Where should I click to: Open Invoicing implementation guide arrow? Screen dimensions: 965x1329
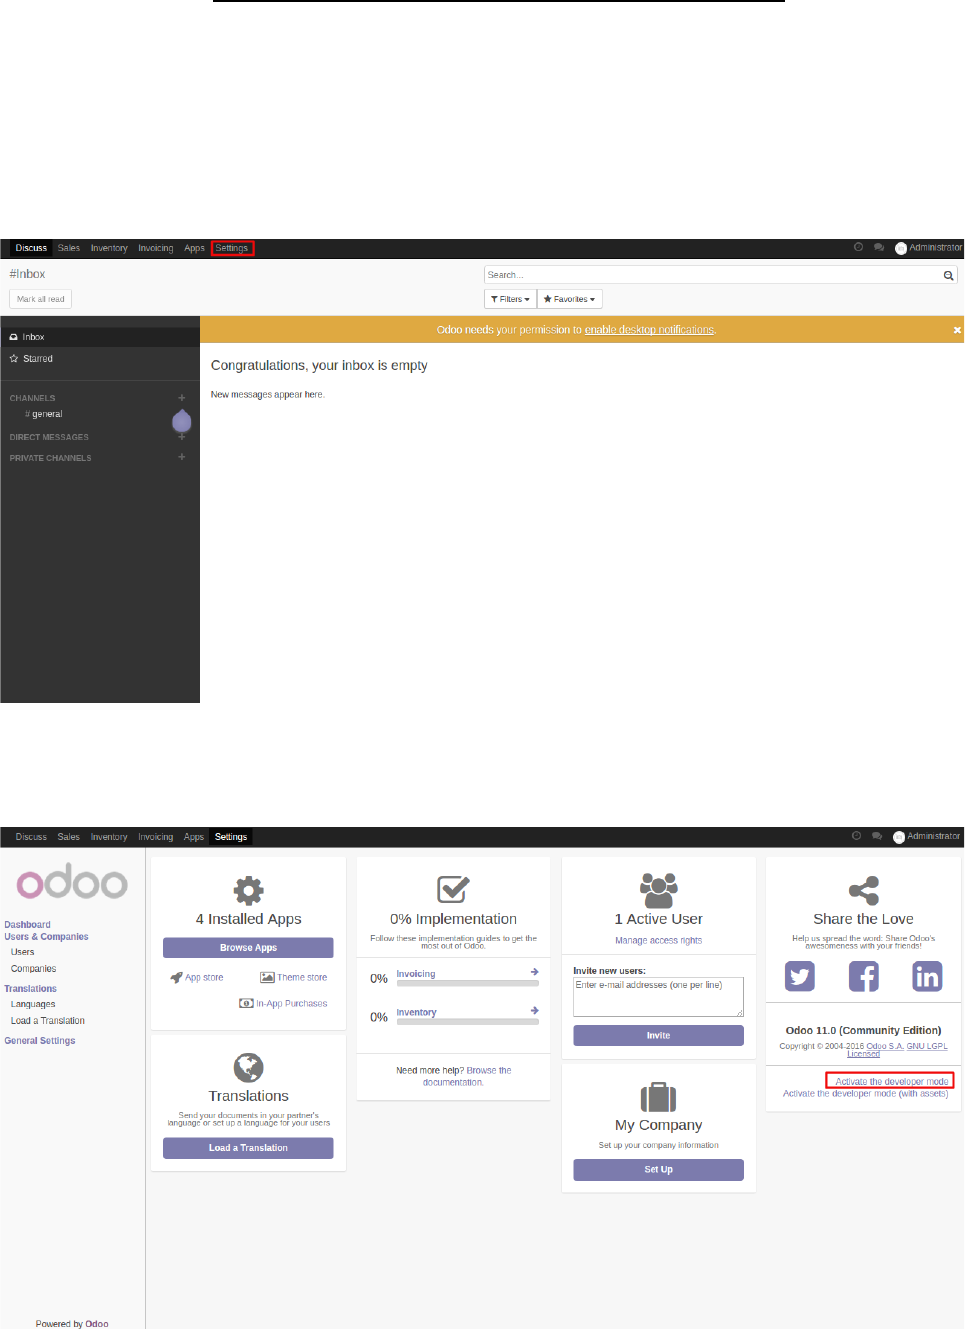tap(535, 972)
